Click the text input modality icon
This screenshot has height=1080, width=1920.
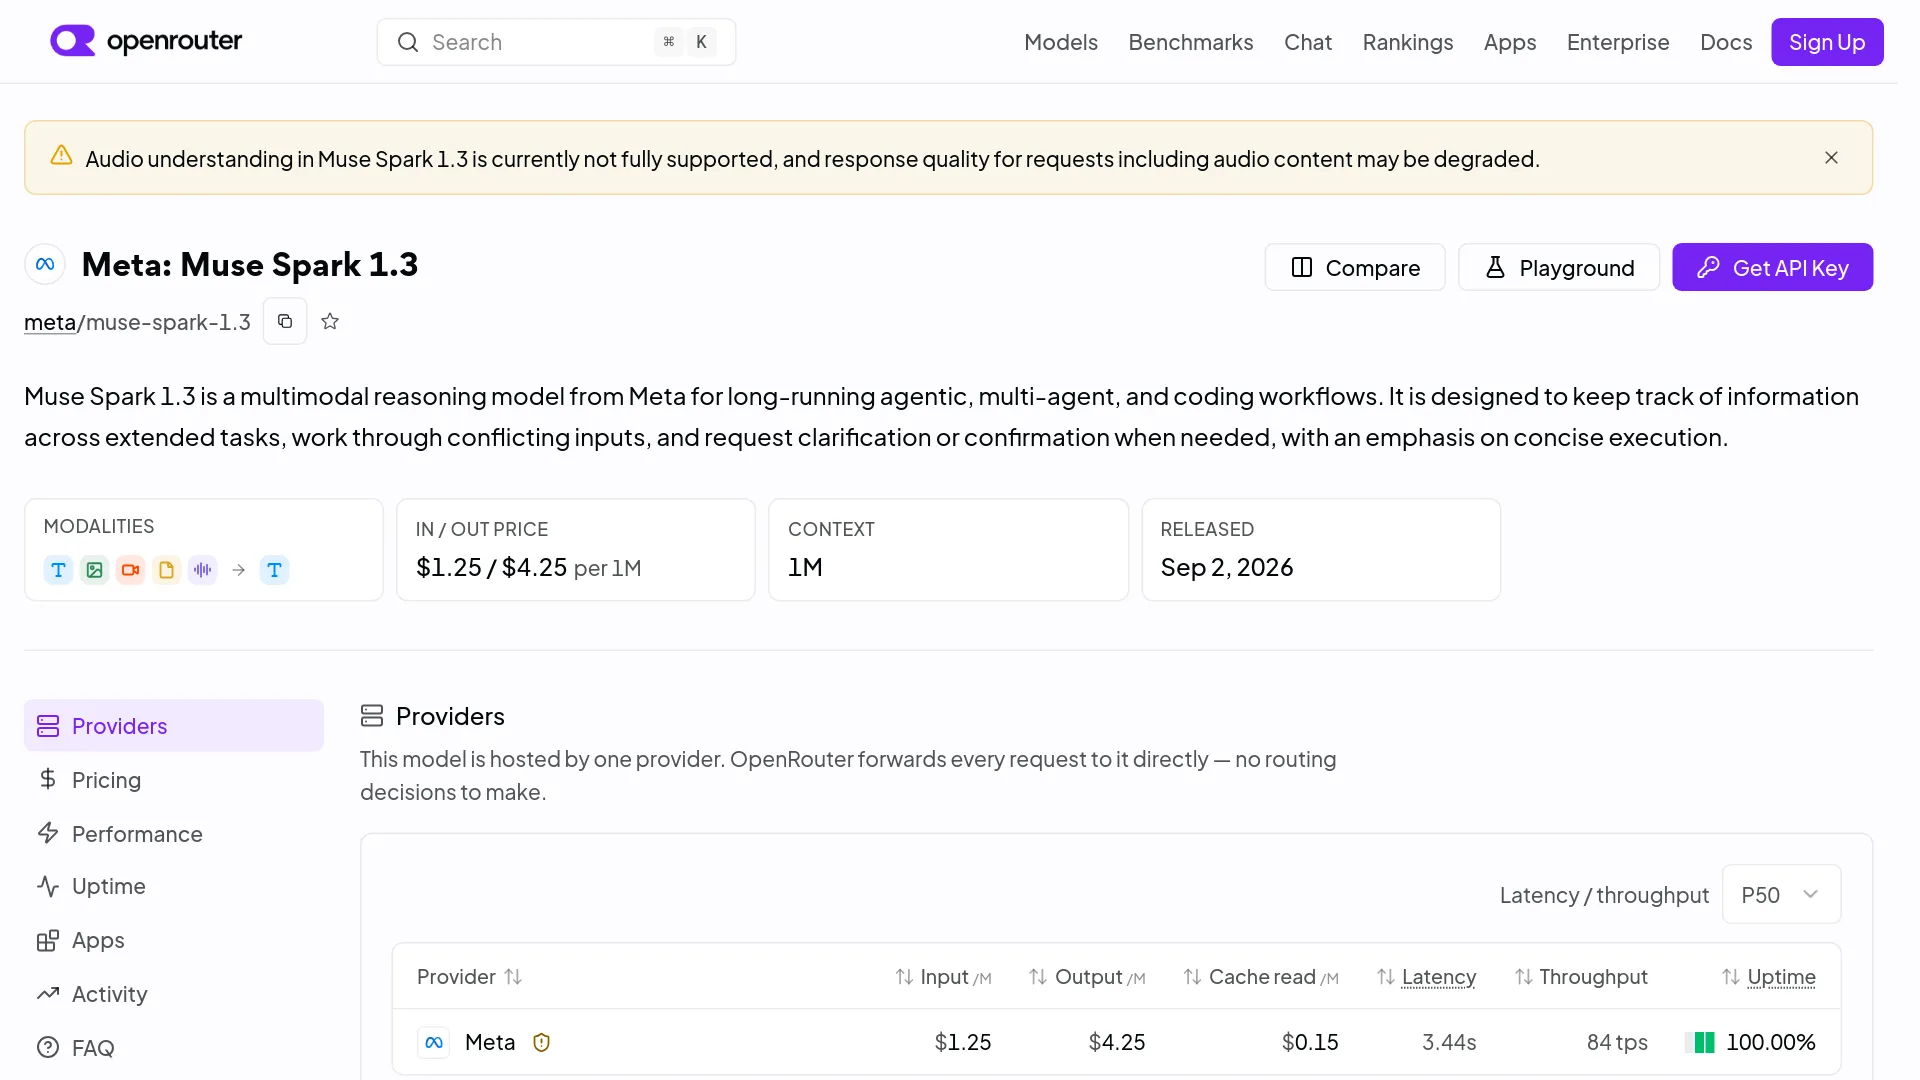58,570
